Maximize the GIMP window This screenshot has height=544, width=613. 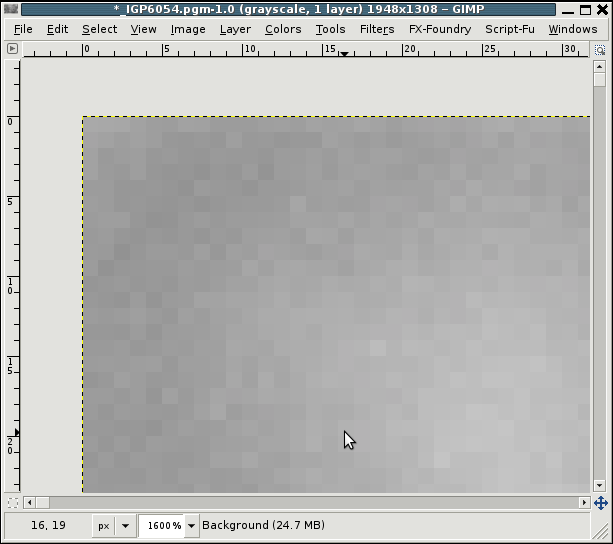point(585,9)
